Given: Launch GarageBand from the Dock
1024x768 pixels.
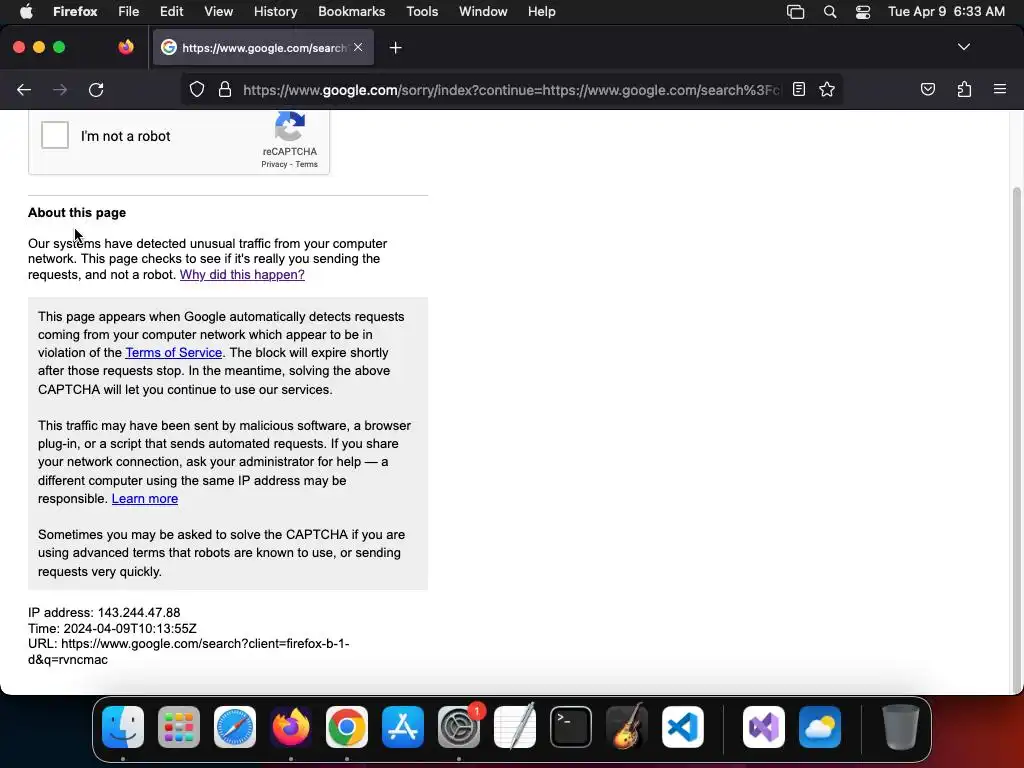Looking at the screenshot, I should (627, 727).
